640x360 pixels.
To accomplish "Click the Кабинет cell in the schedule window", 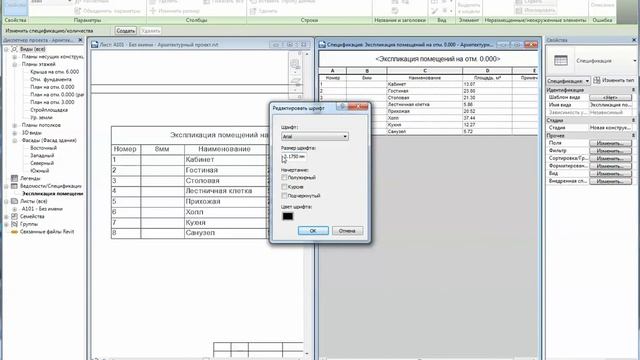I will pos(424,84).
